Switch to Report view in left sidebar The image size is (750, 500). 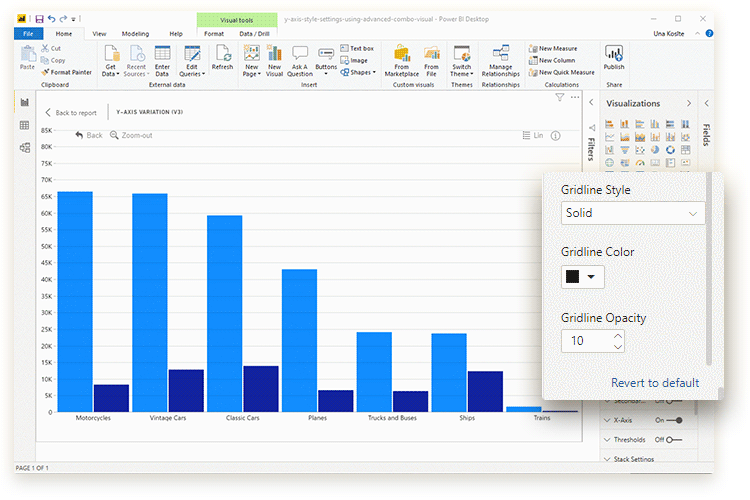point(24,102)
